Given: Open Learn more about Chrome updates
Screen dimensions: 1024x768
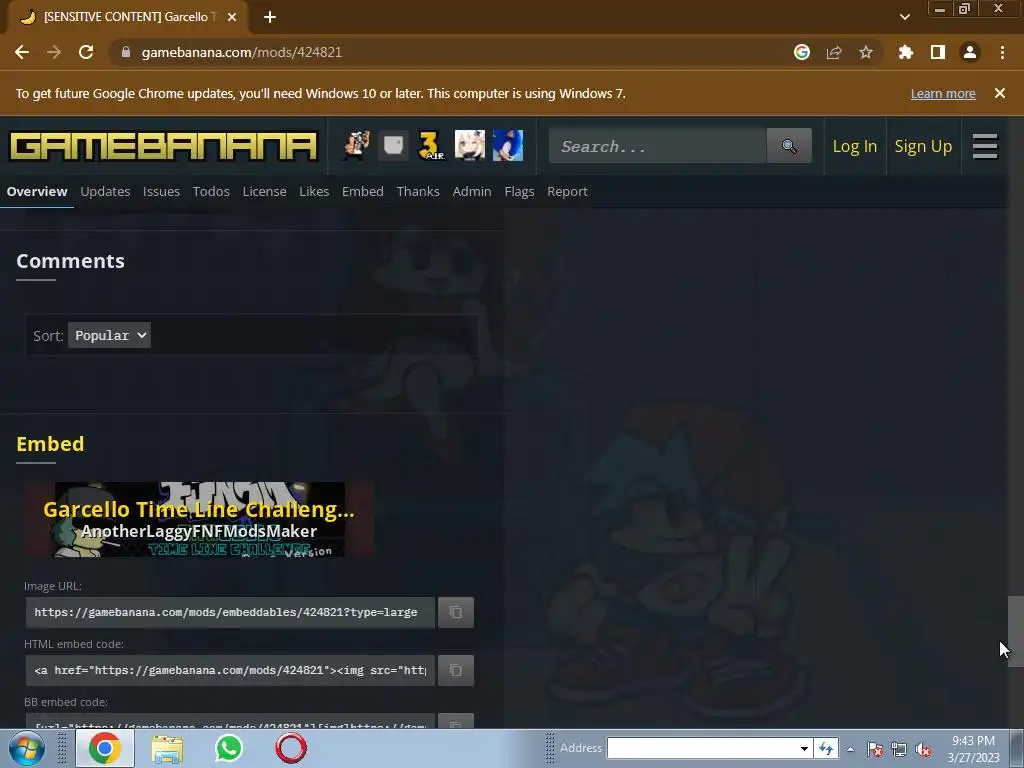Looking at the screenshot, I should tap(943, 93).
